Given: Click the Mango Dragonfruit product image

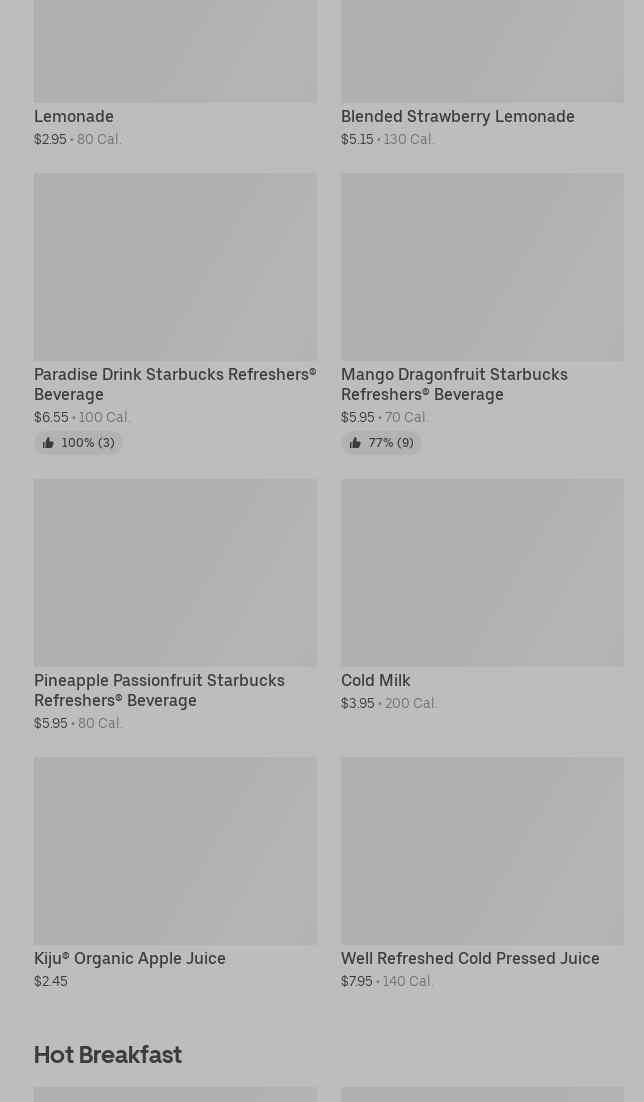Looking at the screenshot, I should (x=482, y=267).
